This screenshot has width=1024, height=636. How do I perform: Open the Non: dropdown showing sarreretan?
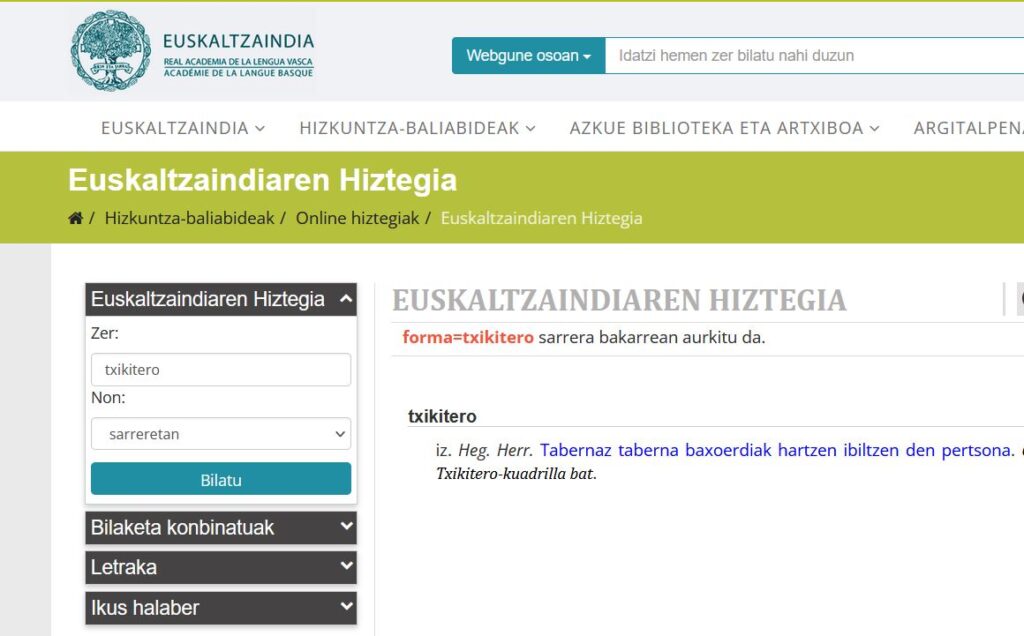point(220,434)
